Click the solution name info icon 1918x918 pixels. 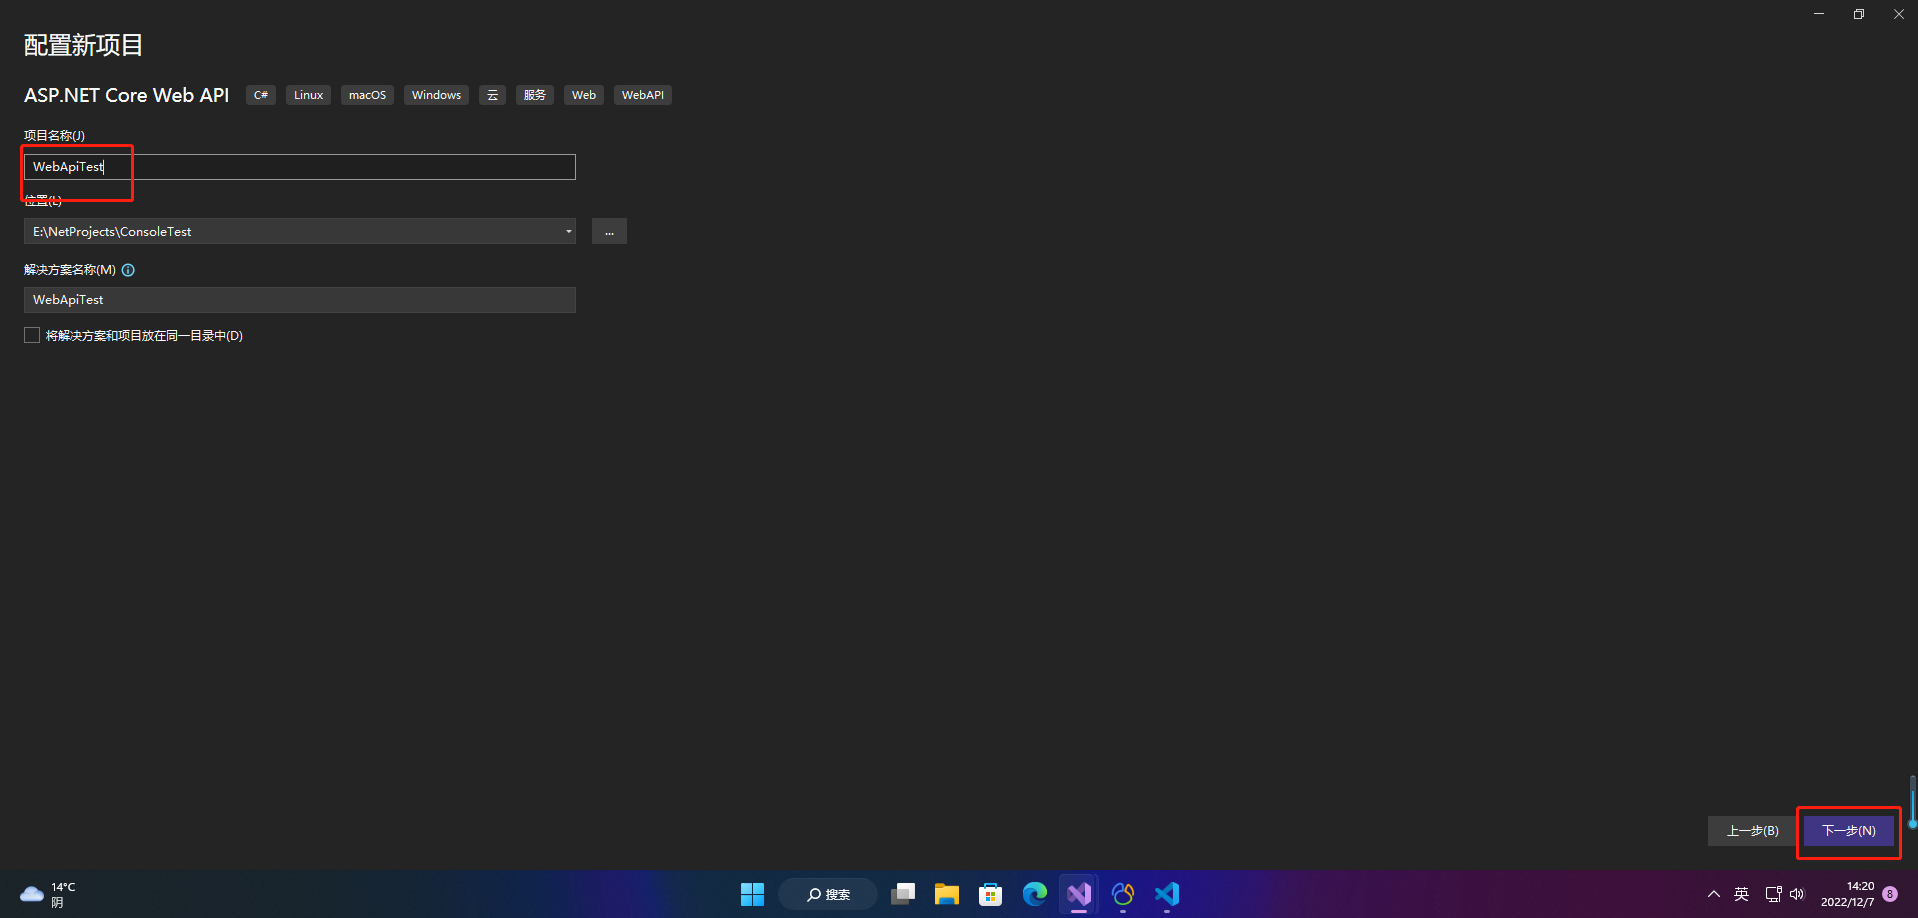click(128, 270)
